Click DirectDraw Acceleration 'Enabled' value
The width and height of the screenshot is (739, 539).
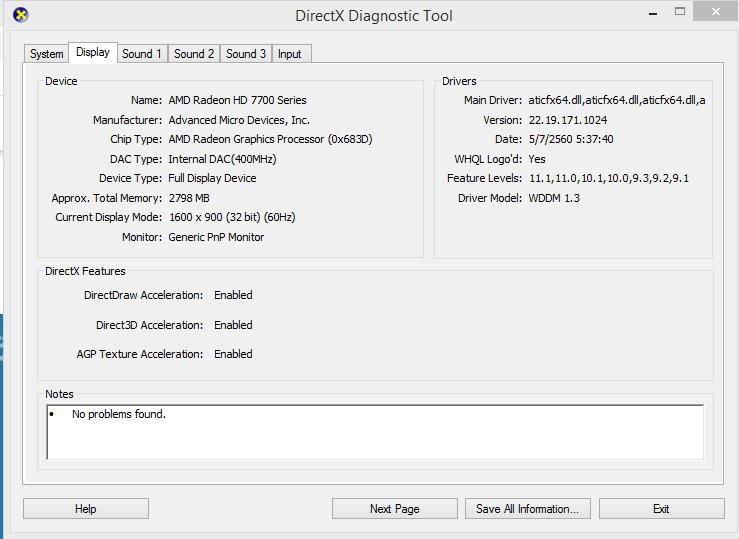coord(233,295)
